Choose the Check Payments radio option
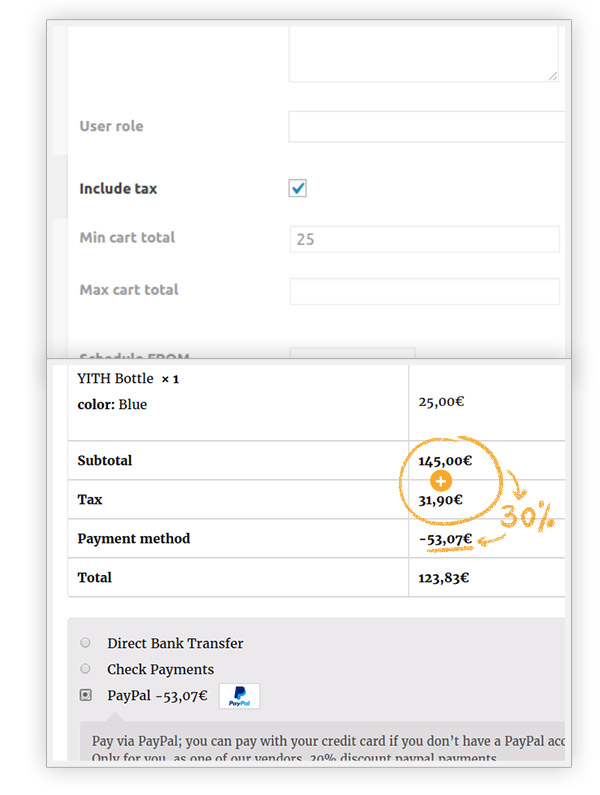Image resolution: width=600 pixels, height=795 pixels. [x=85, y=669]
